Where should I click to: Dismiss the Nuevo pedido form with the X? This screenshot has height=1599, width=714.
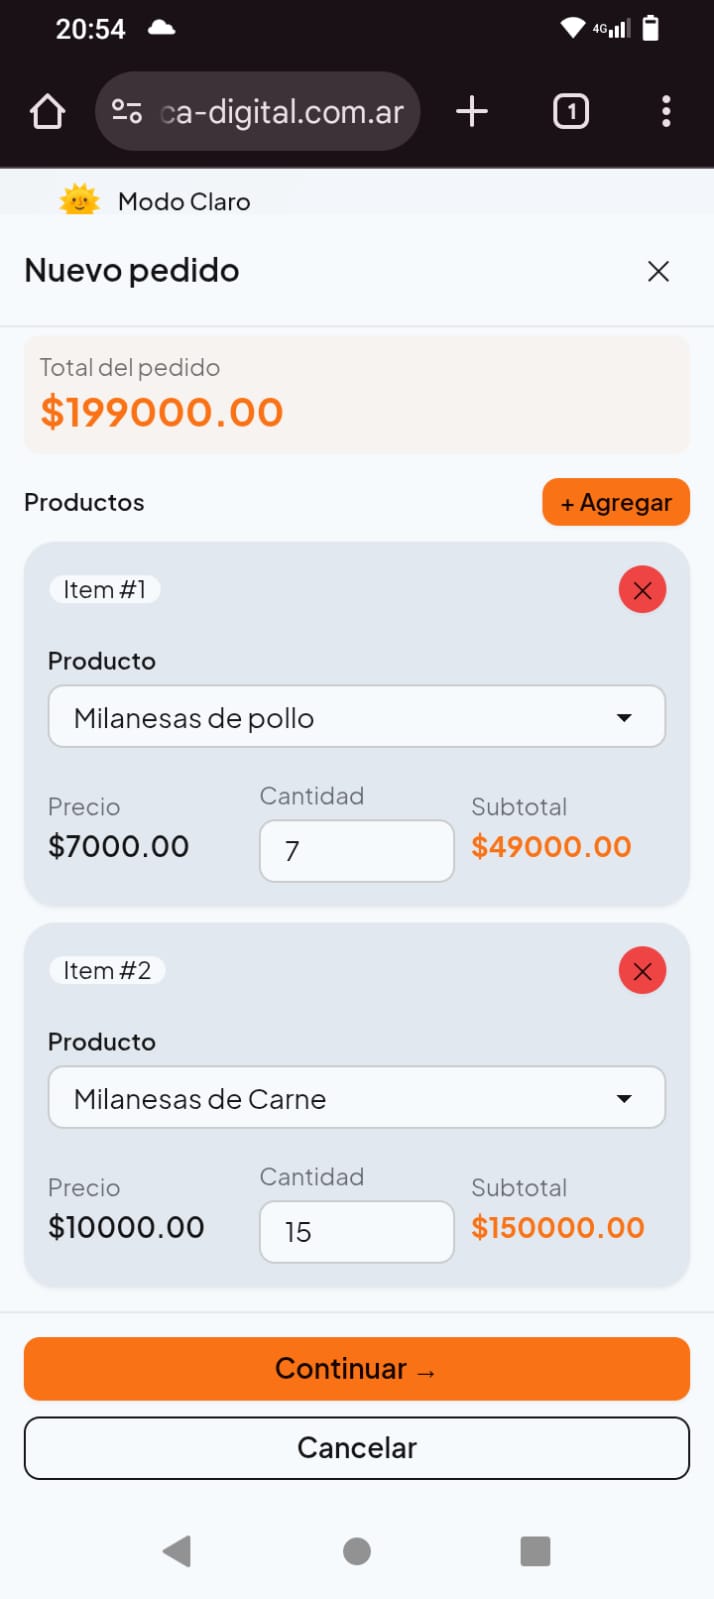coord(658,270)
